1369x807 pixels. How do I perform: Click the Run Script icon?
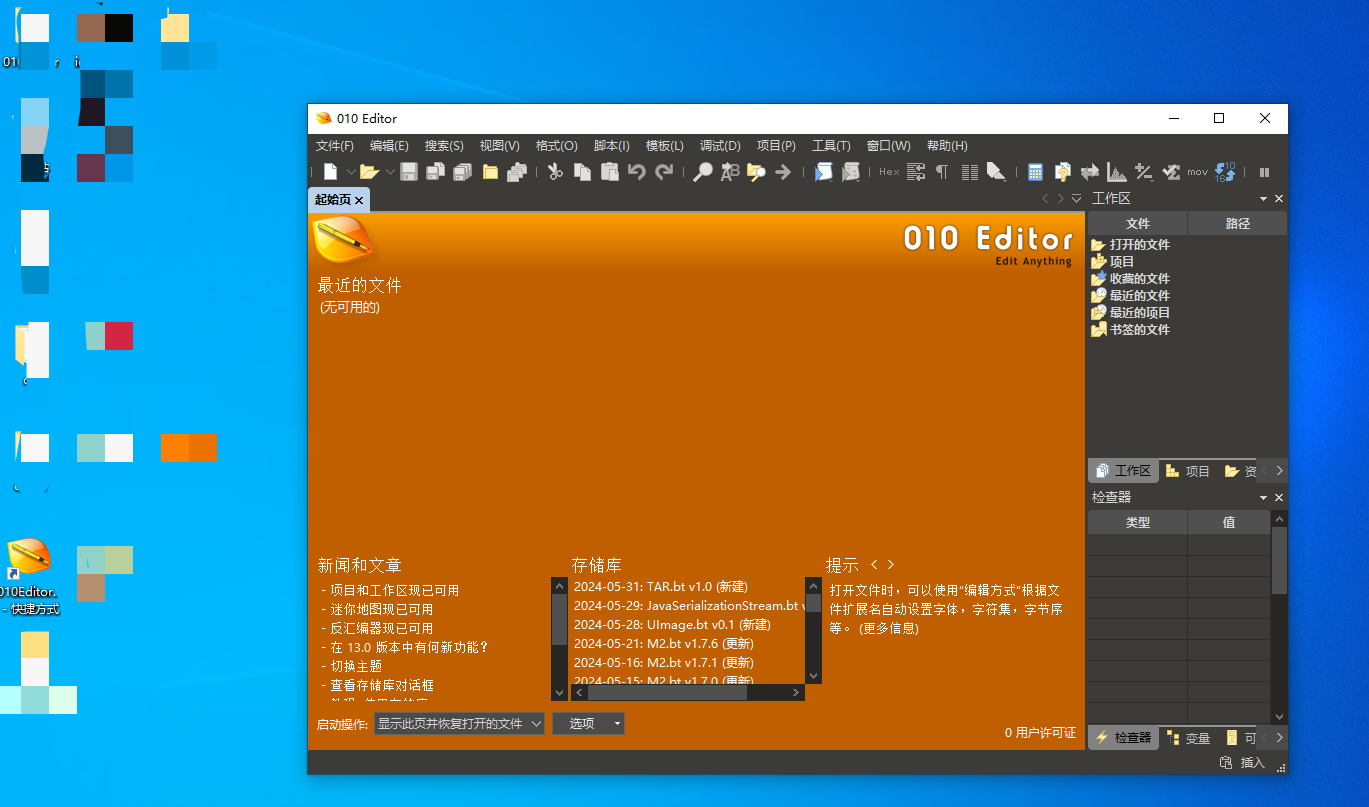pyautogui.click(x=823, y=172)
